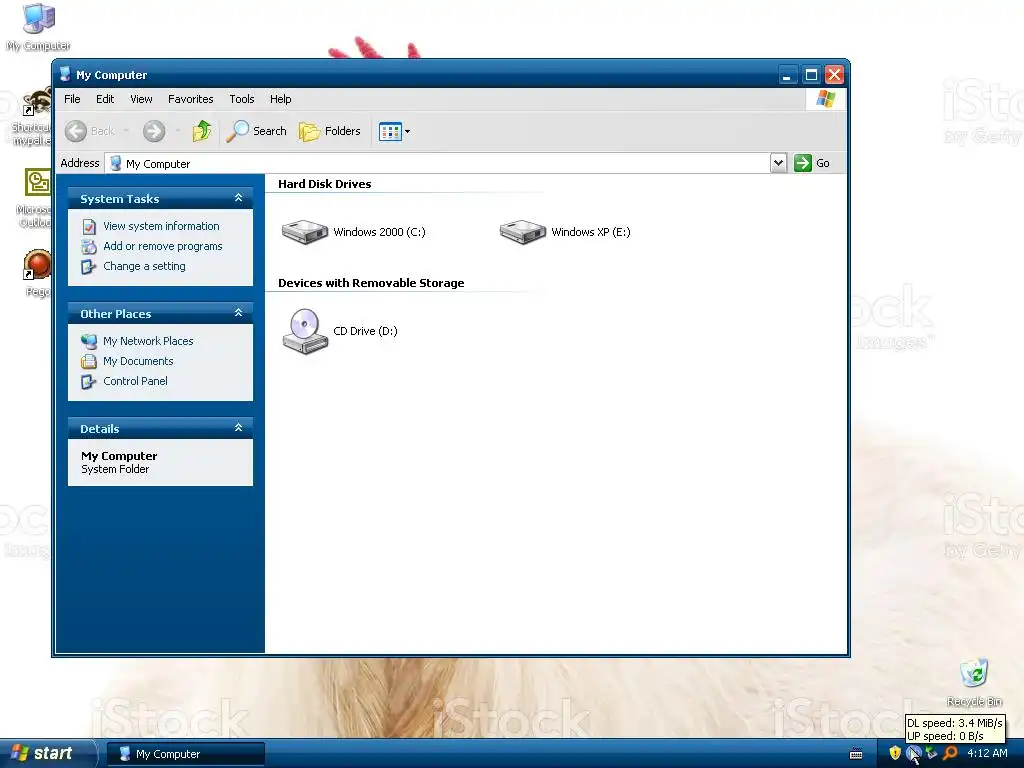
Task: Open the Views icon dropdown
Action: tap(394, 131)
